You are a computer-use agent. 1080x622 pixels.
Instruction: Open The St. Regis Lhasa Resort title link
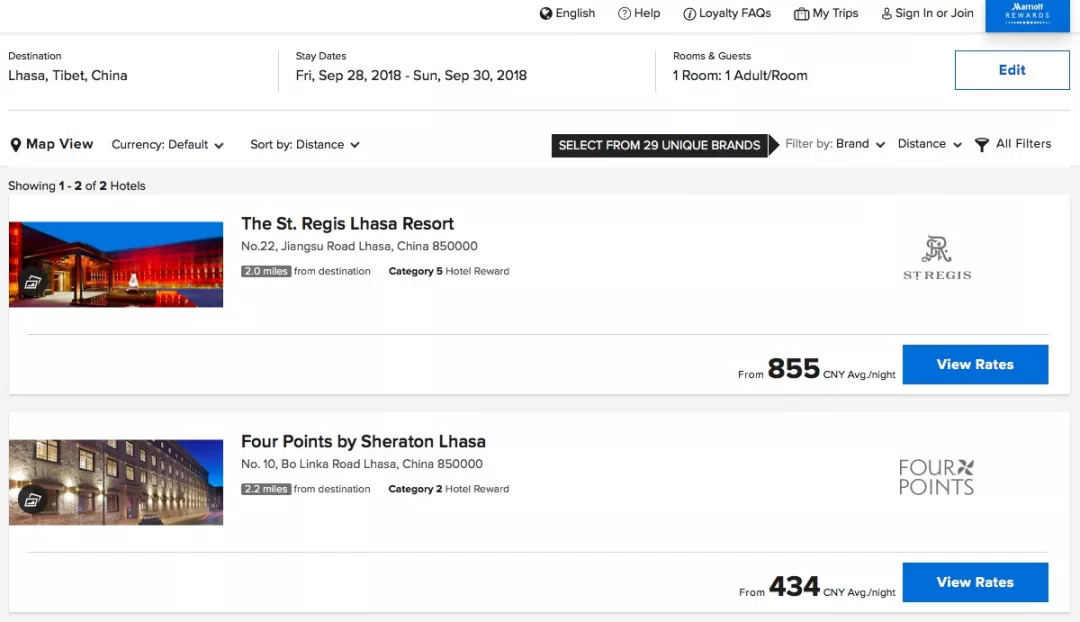(x=347, y=224)
